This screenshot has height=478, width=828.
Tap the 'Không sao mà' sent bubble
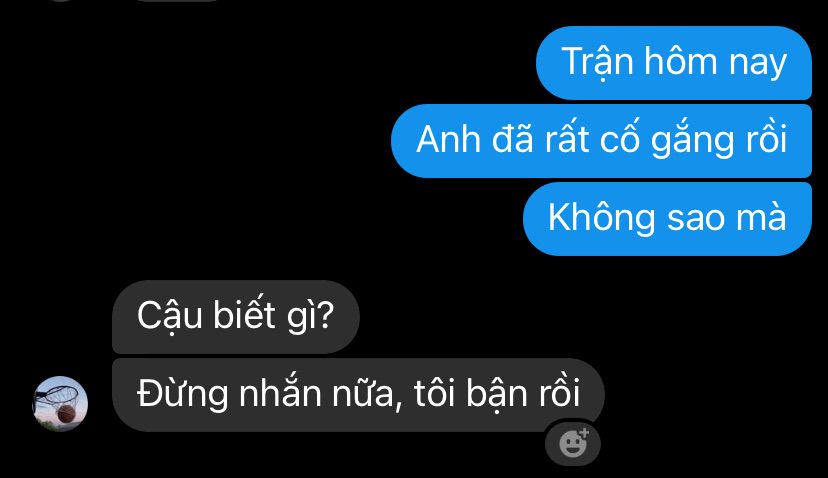[x=667, y=219]
